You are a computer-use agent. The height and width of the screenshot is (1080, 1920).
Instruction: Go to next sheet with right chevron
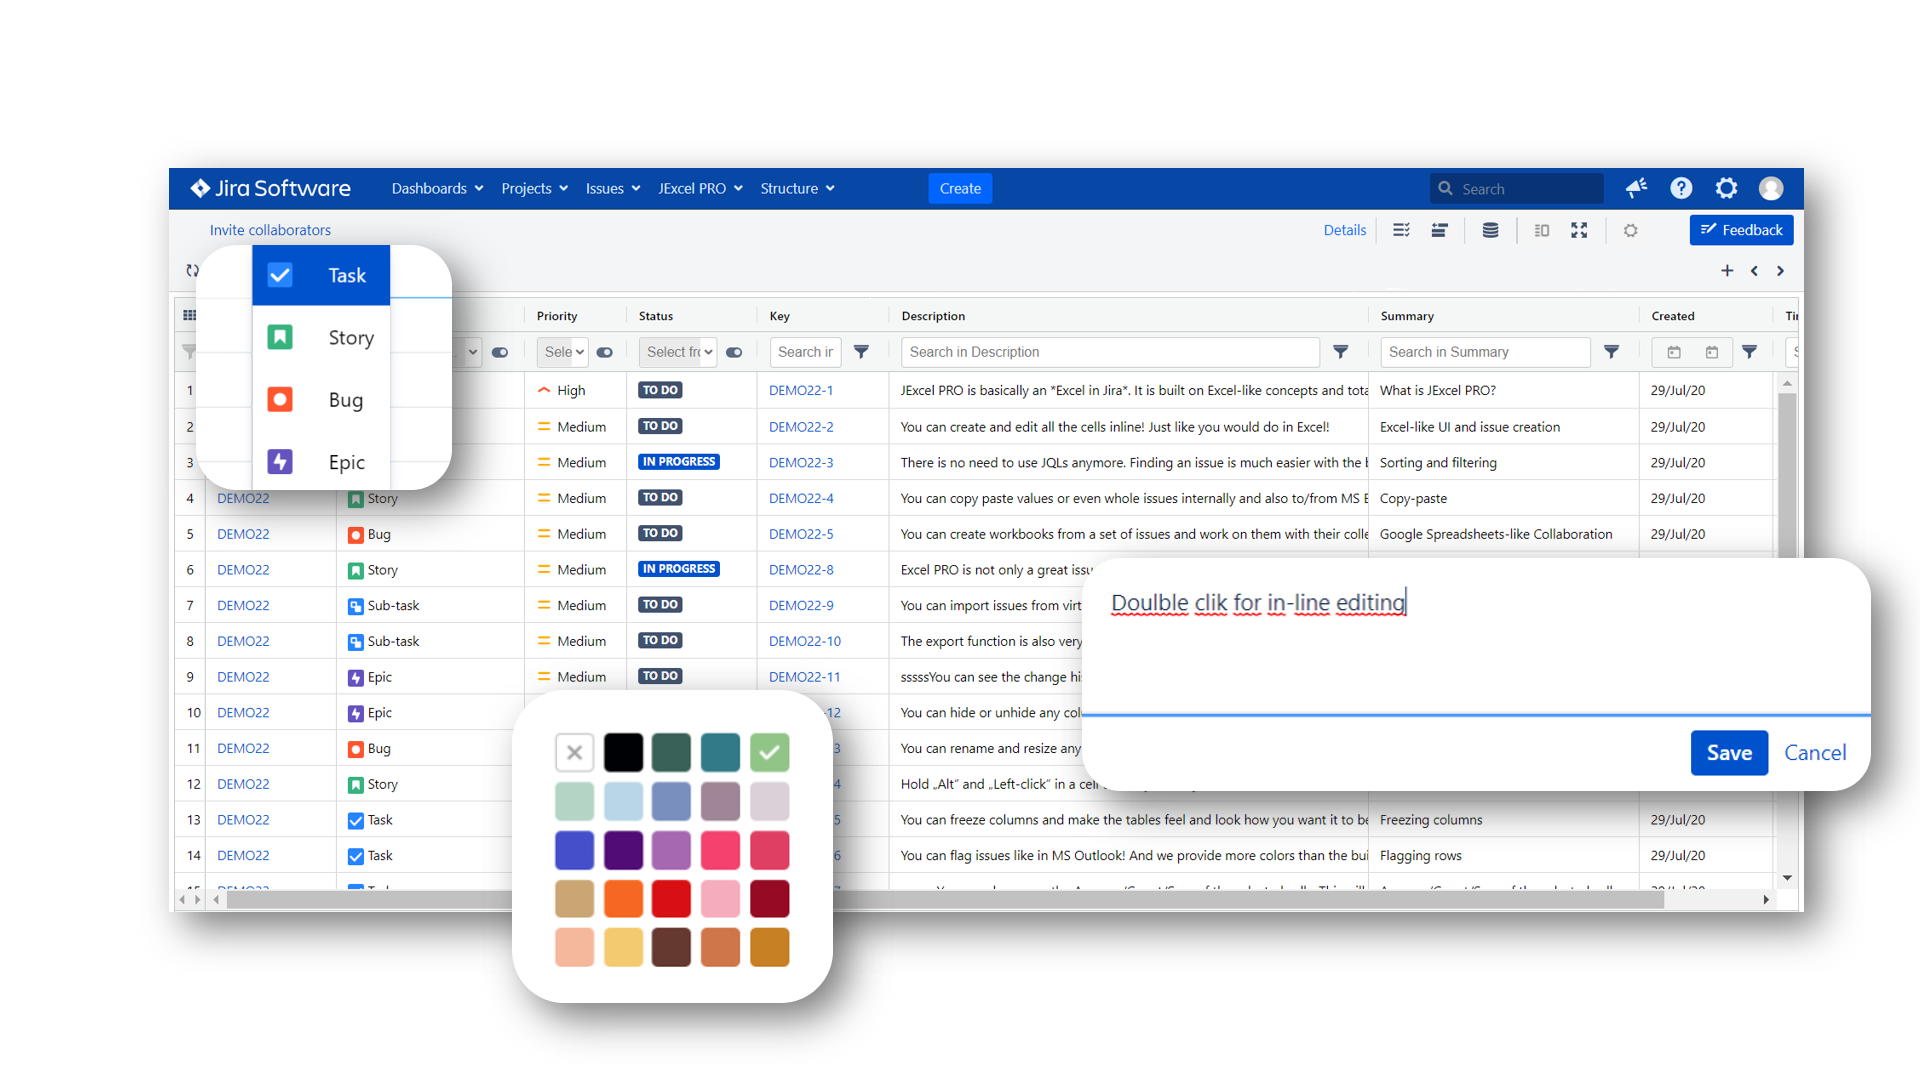point(1780,270)
